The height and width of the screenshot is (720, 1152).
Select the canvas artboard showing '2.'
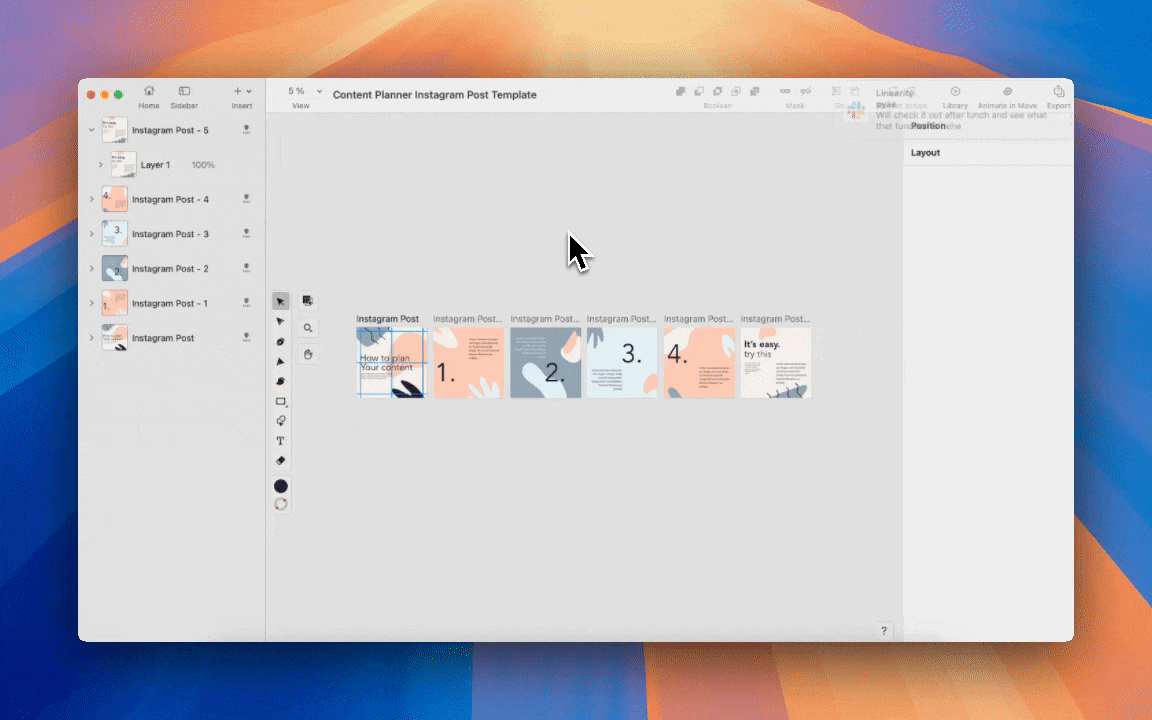[x=545, y=363]
